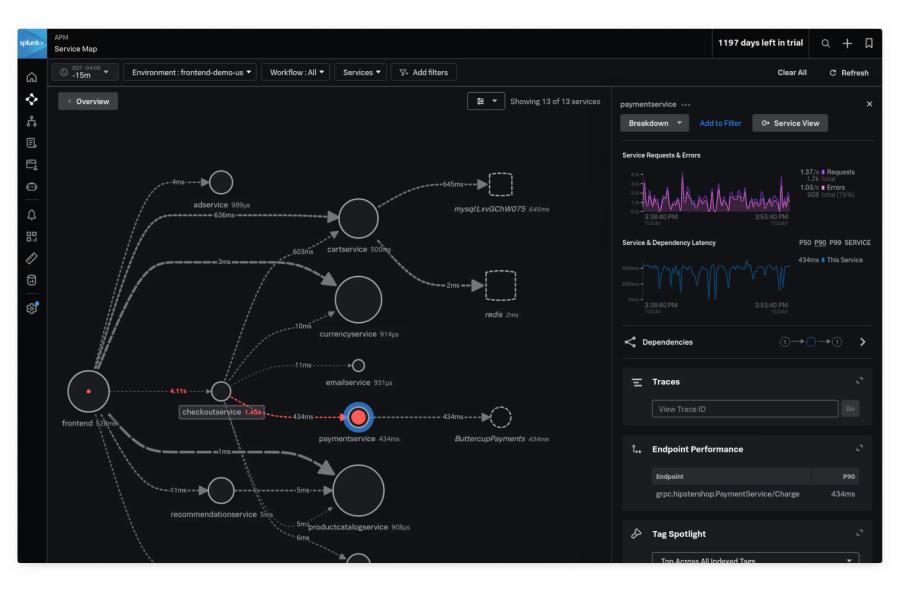This screenshot has height=592, width=900.
Task: Click the 1197 days left in trial text
Action: 760,43
